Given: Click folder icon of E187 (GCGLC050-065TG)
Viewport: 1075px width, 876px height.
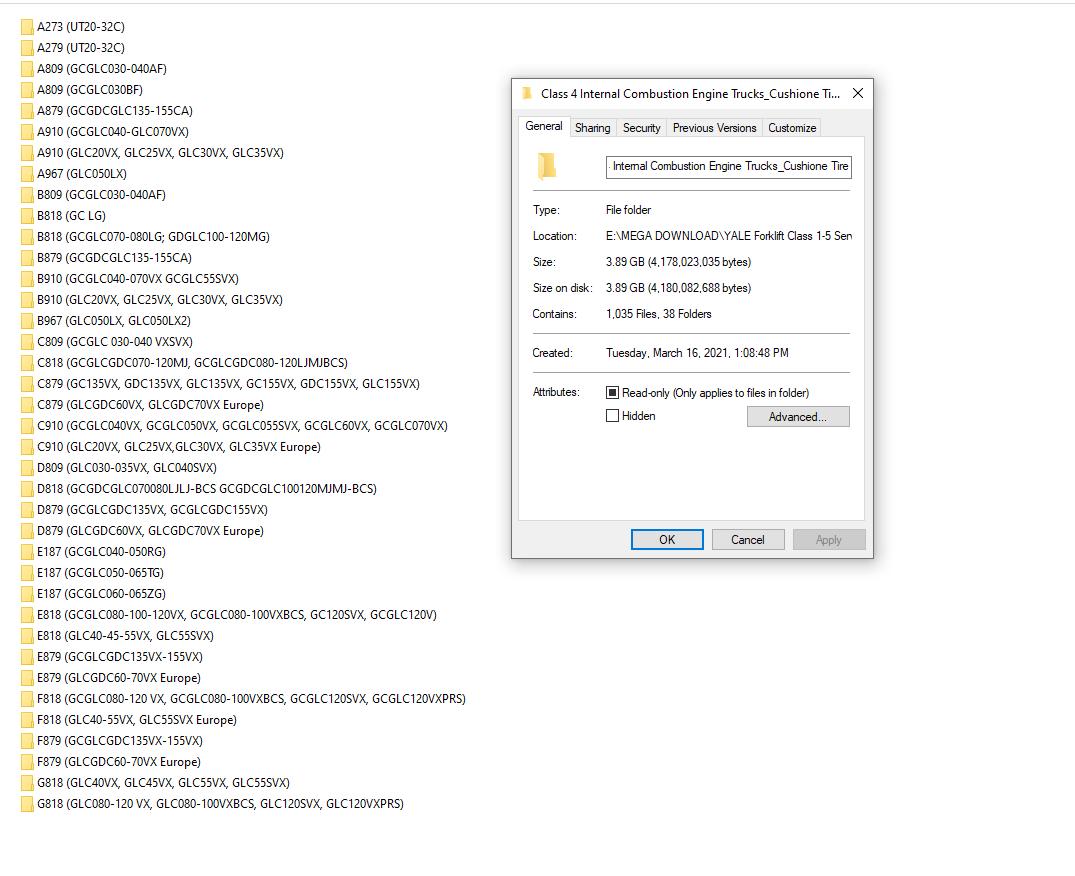Looking at the screenshot, I should 27,573.
